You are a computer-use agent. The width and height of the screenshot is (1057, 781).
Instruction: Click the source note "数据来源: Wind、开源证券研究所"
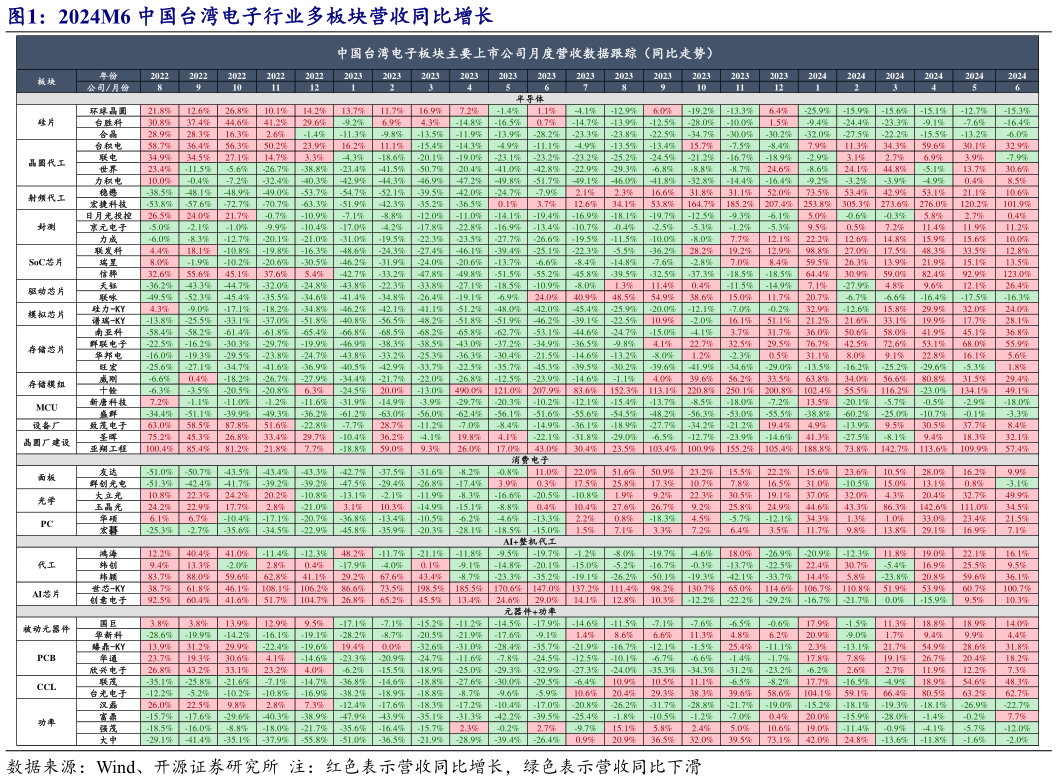pyautogui.click(x=143, y=767)
